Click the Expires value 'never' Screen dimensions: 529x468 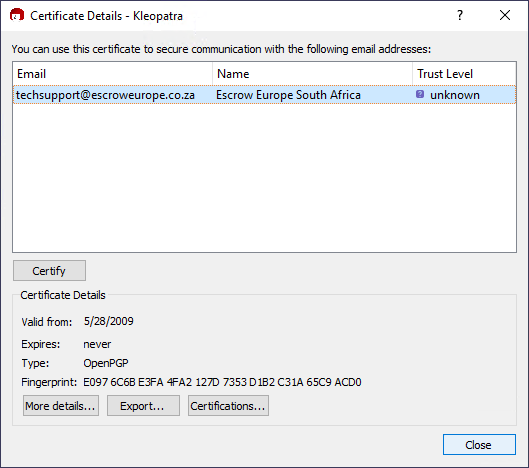(x=97, y=344)
